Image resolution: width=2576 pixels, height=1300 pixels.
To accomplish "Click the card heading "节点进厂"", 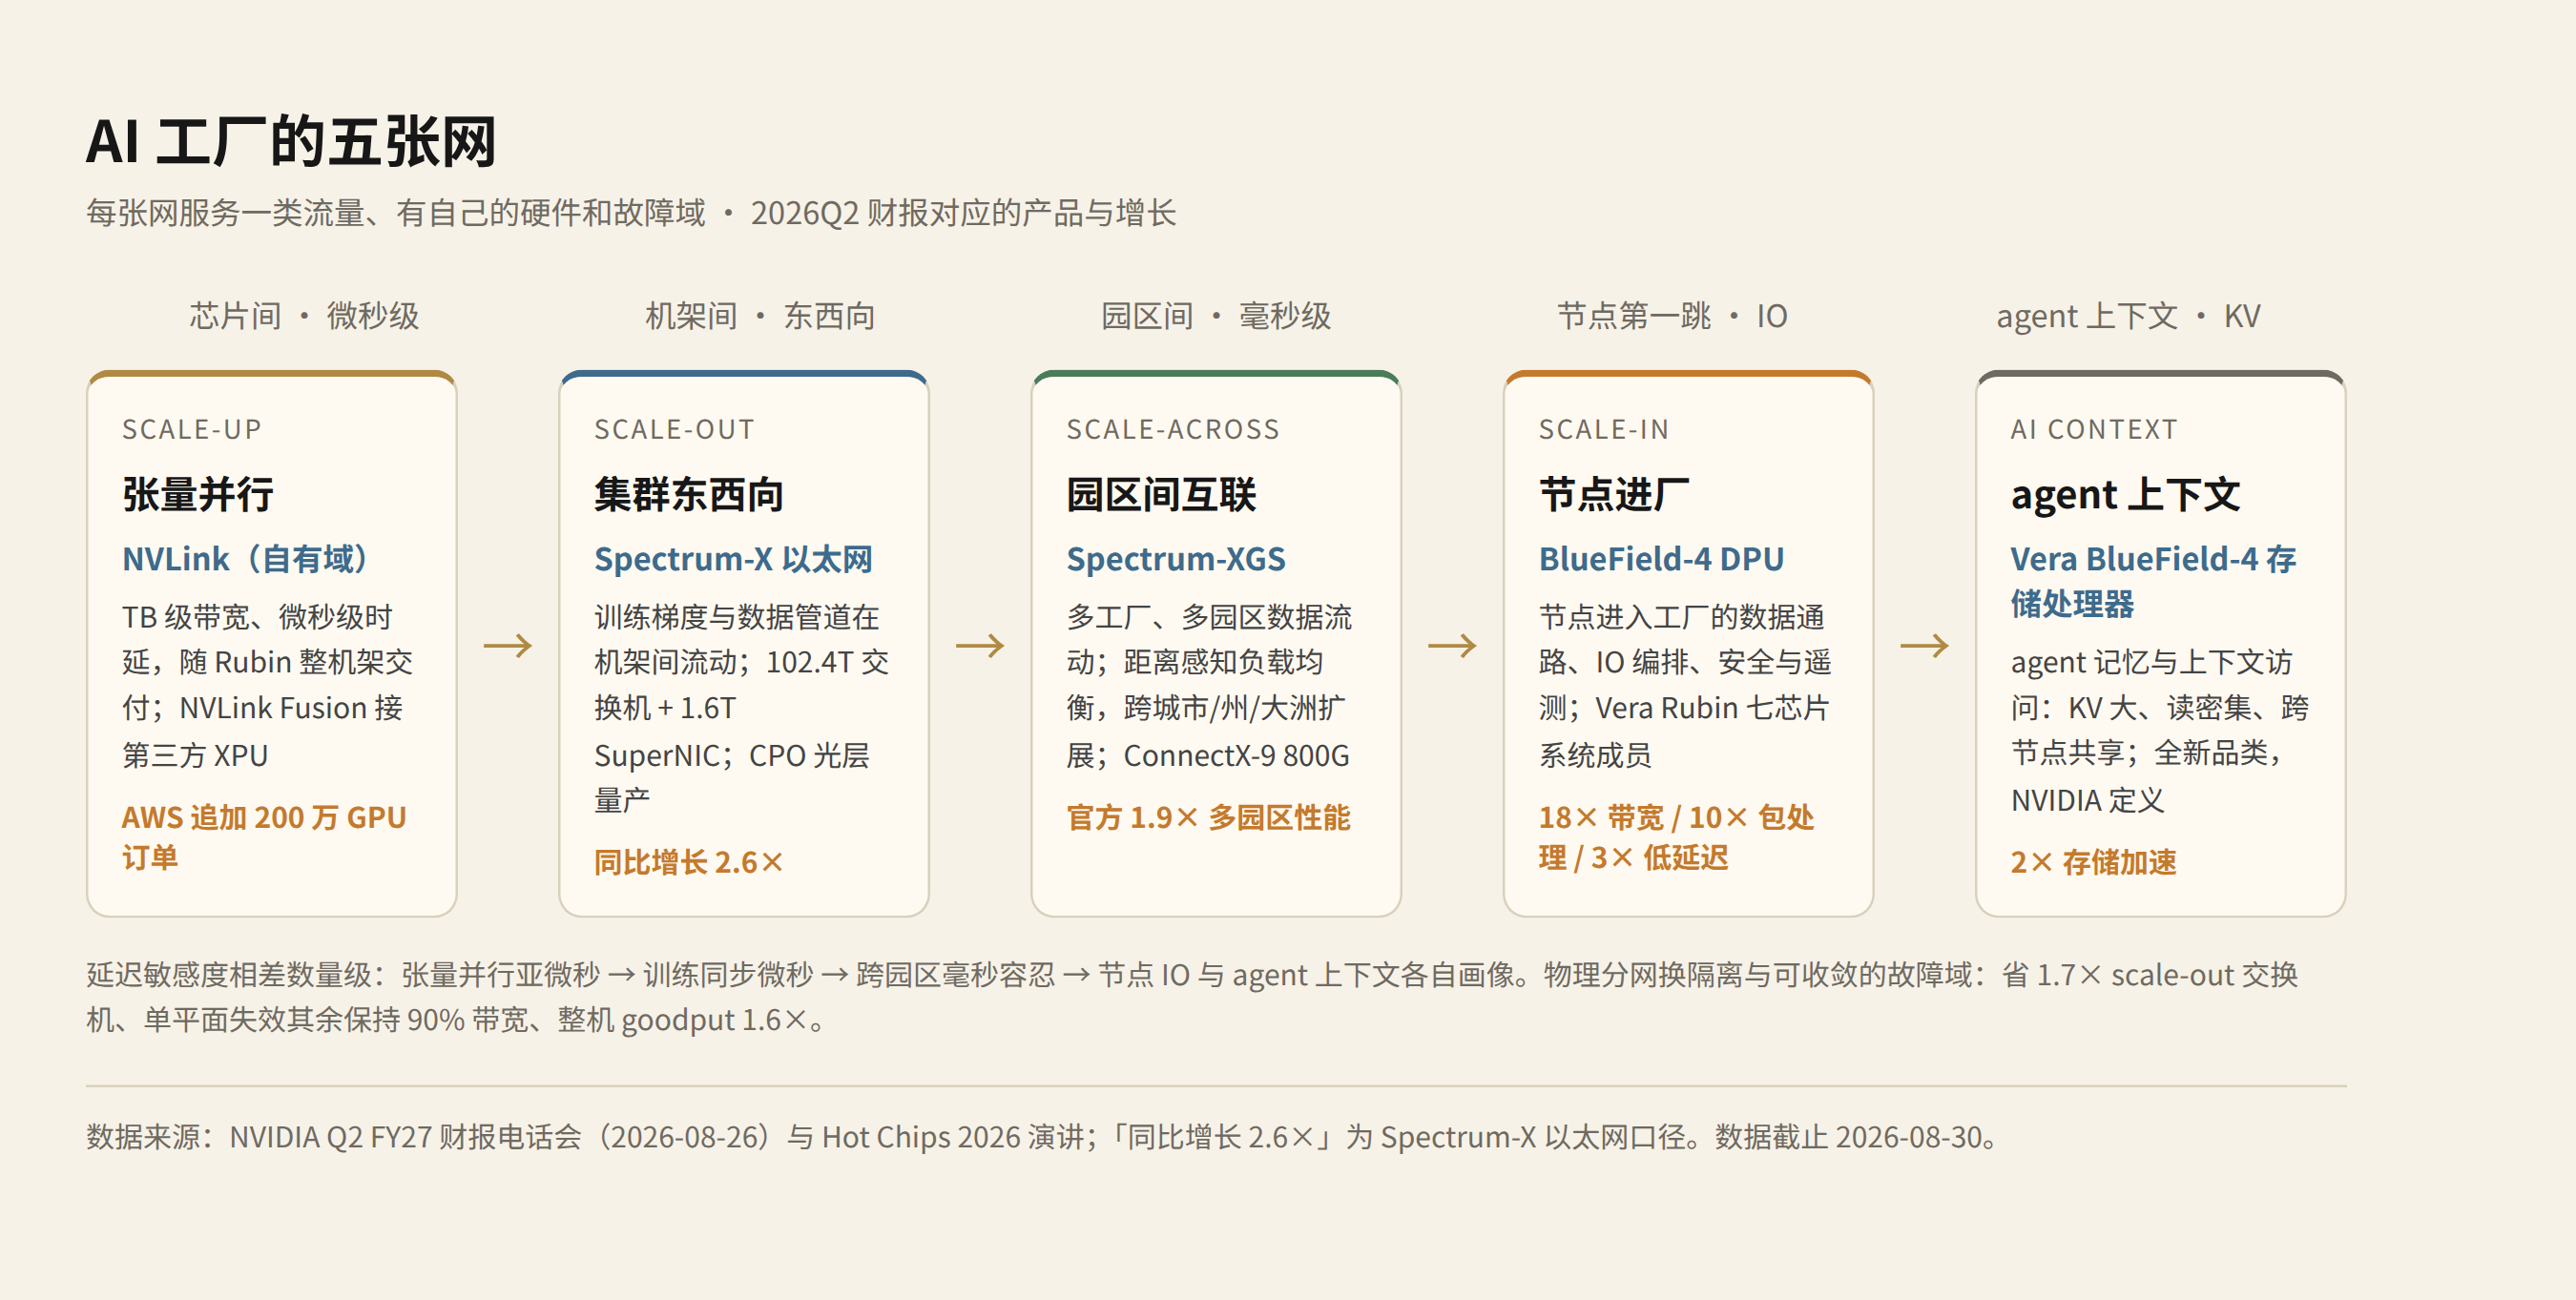I will pyautogui.click(x=1614, y=495).
